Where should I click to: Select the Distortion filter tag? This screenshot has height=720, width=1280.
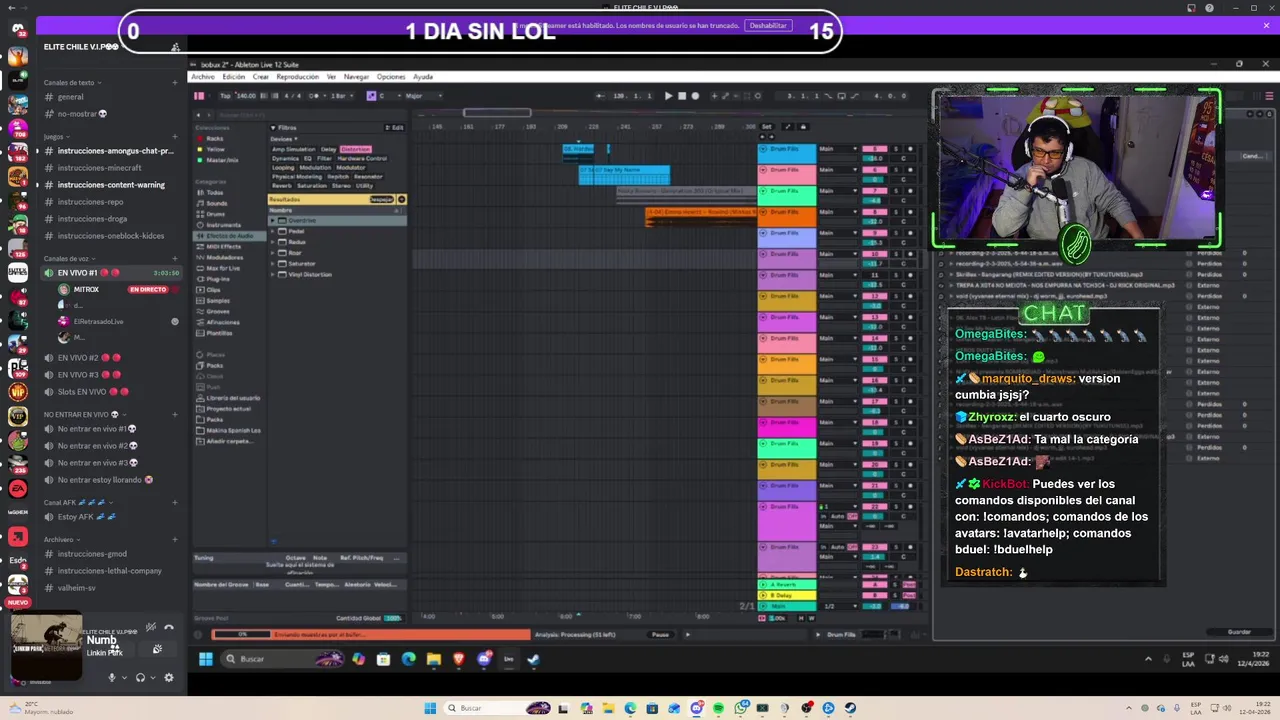(x=356, y=149)
